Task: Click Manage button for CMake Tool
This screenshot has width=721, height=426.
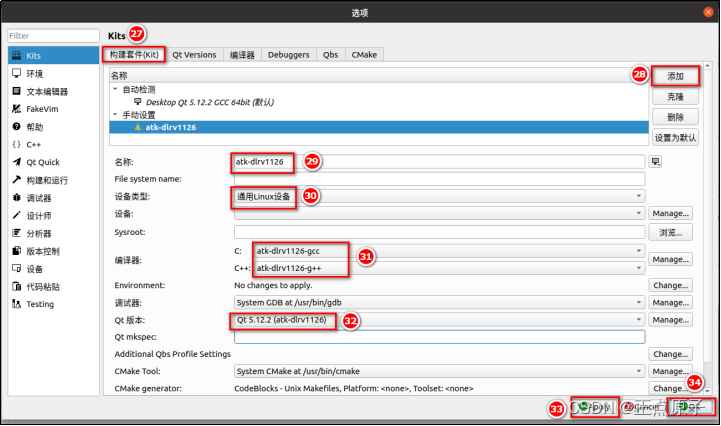Action: (670, 371)
